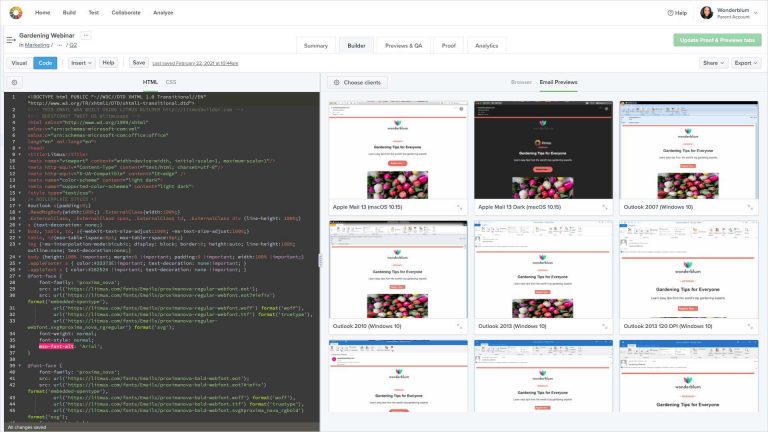This screenshot has width=768, height=432.
Task: Select the Email Previews tab
Action: [558, 82]
